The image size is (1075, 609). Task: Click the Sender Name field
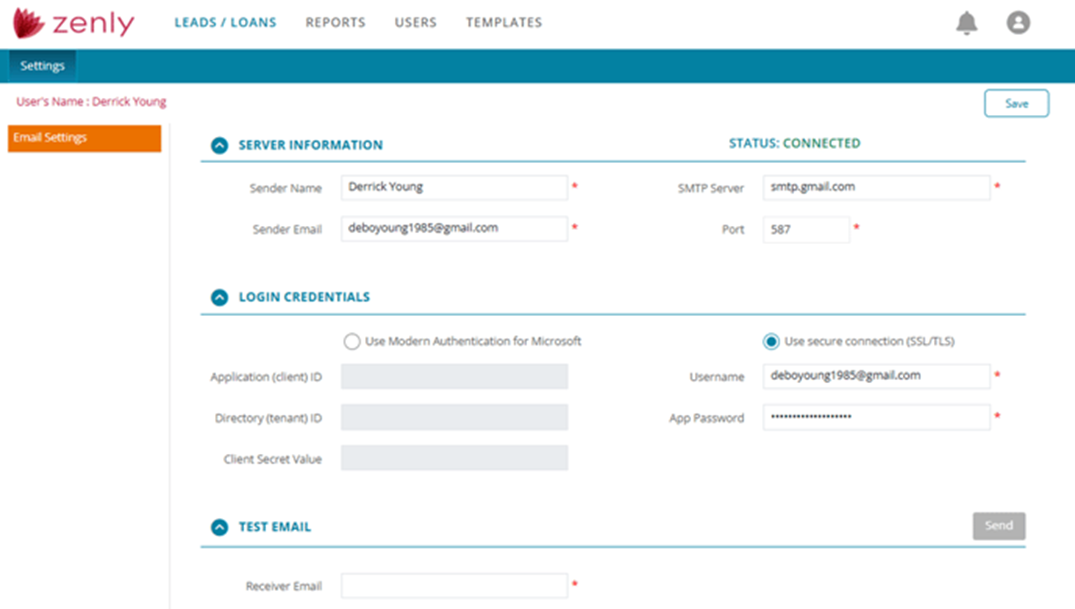coord(454,188)
